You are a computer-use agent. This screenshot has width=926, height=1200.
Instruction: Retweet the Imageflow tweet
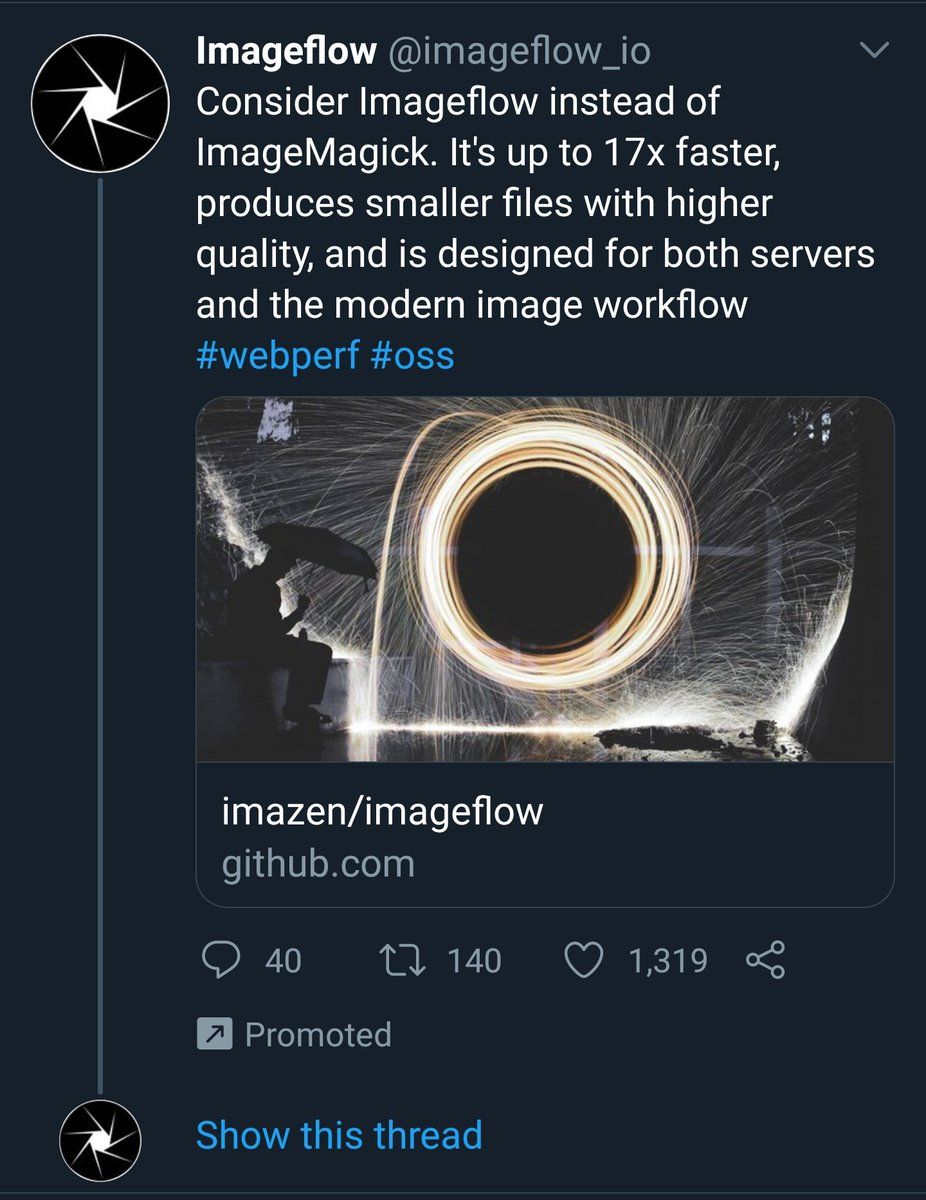click(405, 961)
